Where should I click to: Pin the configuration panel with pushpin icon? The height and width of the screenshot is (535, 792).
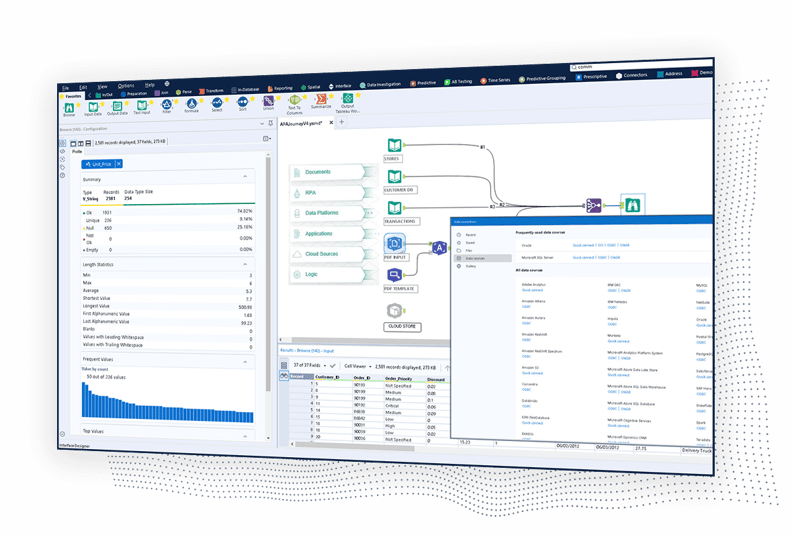pyautogui.click(x=271, y=123)
